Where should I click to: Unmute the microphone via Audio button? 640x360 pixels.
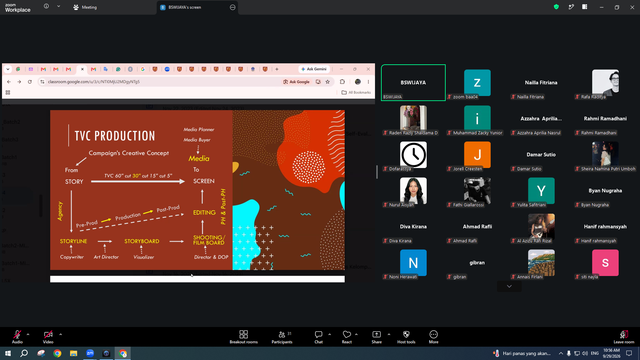tap(17, 337)
